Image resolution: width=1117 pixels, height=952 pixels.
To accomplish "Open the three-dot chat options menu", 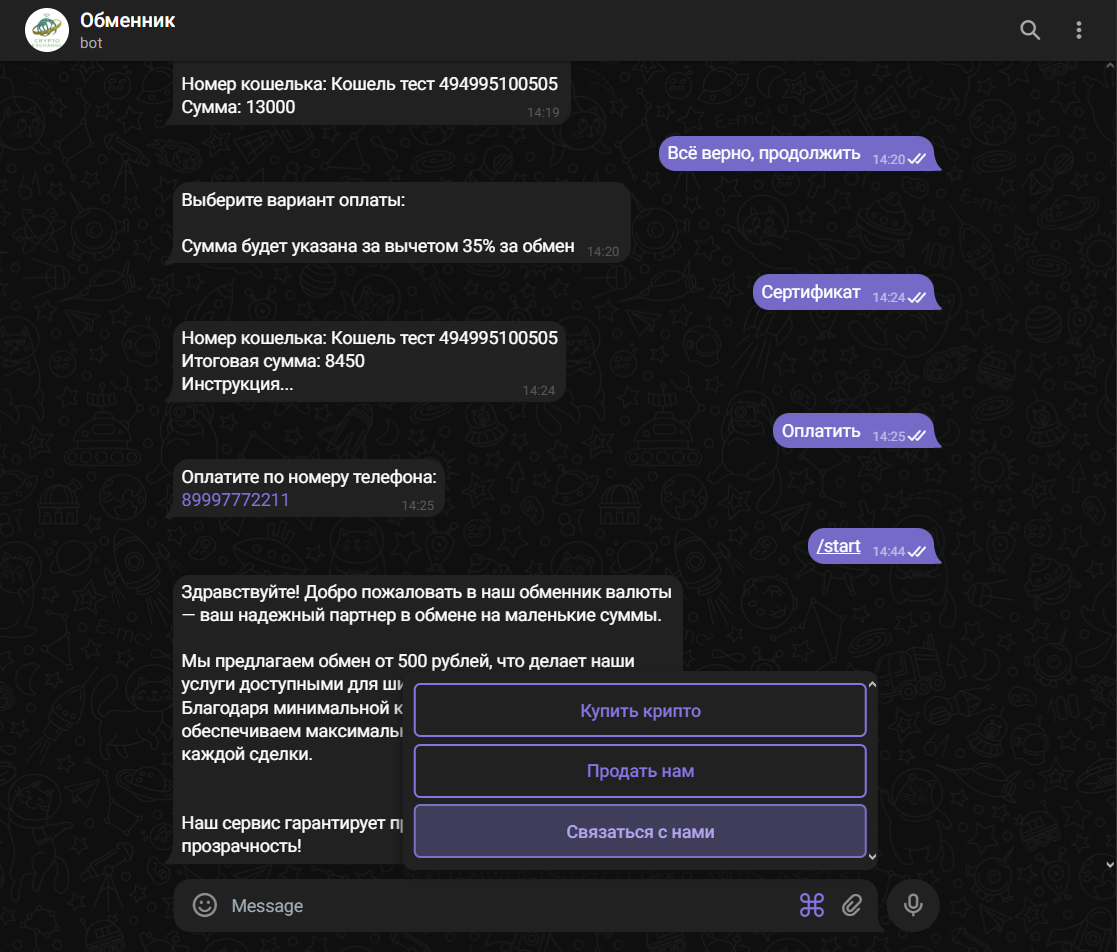I will pyautogui.click(x=1078, y=30).
